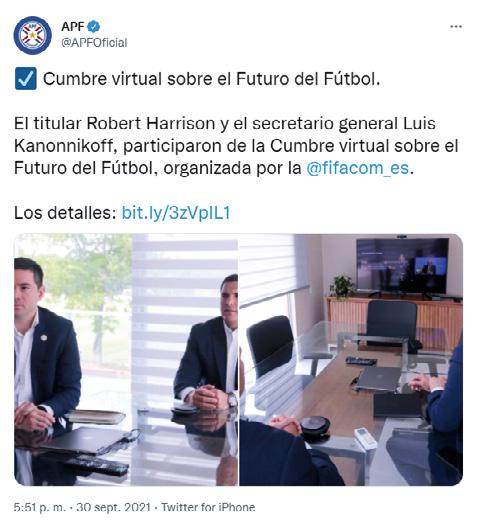
Task: Open the APF profile avatar
Action: [x=33, y=35]
